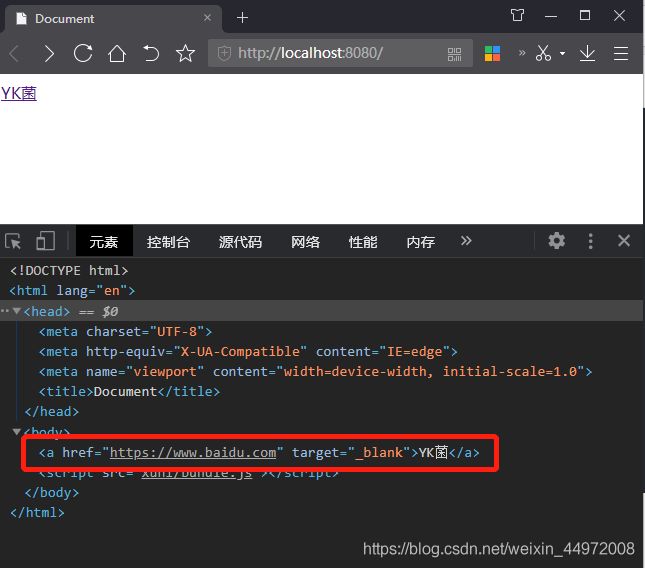
Task: Open the QR code icon in address bar
Action: click(454, 54)
